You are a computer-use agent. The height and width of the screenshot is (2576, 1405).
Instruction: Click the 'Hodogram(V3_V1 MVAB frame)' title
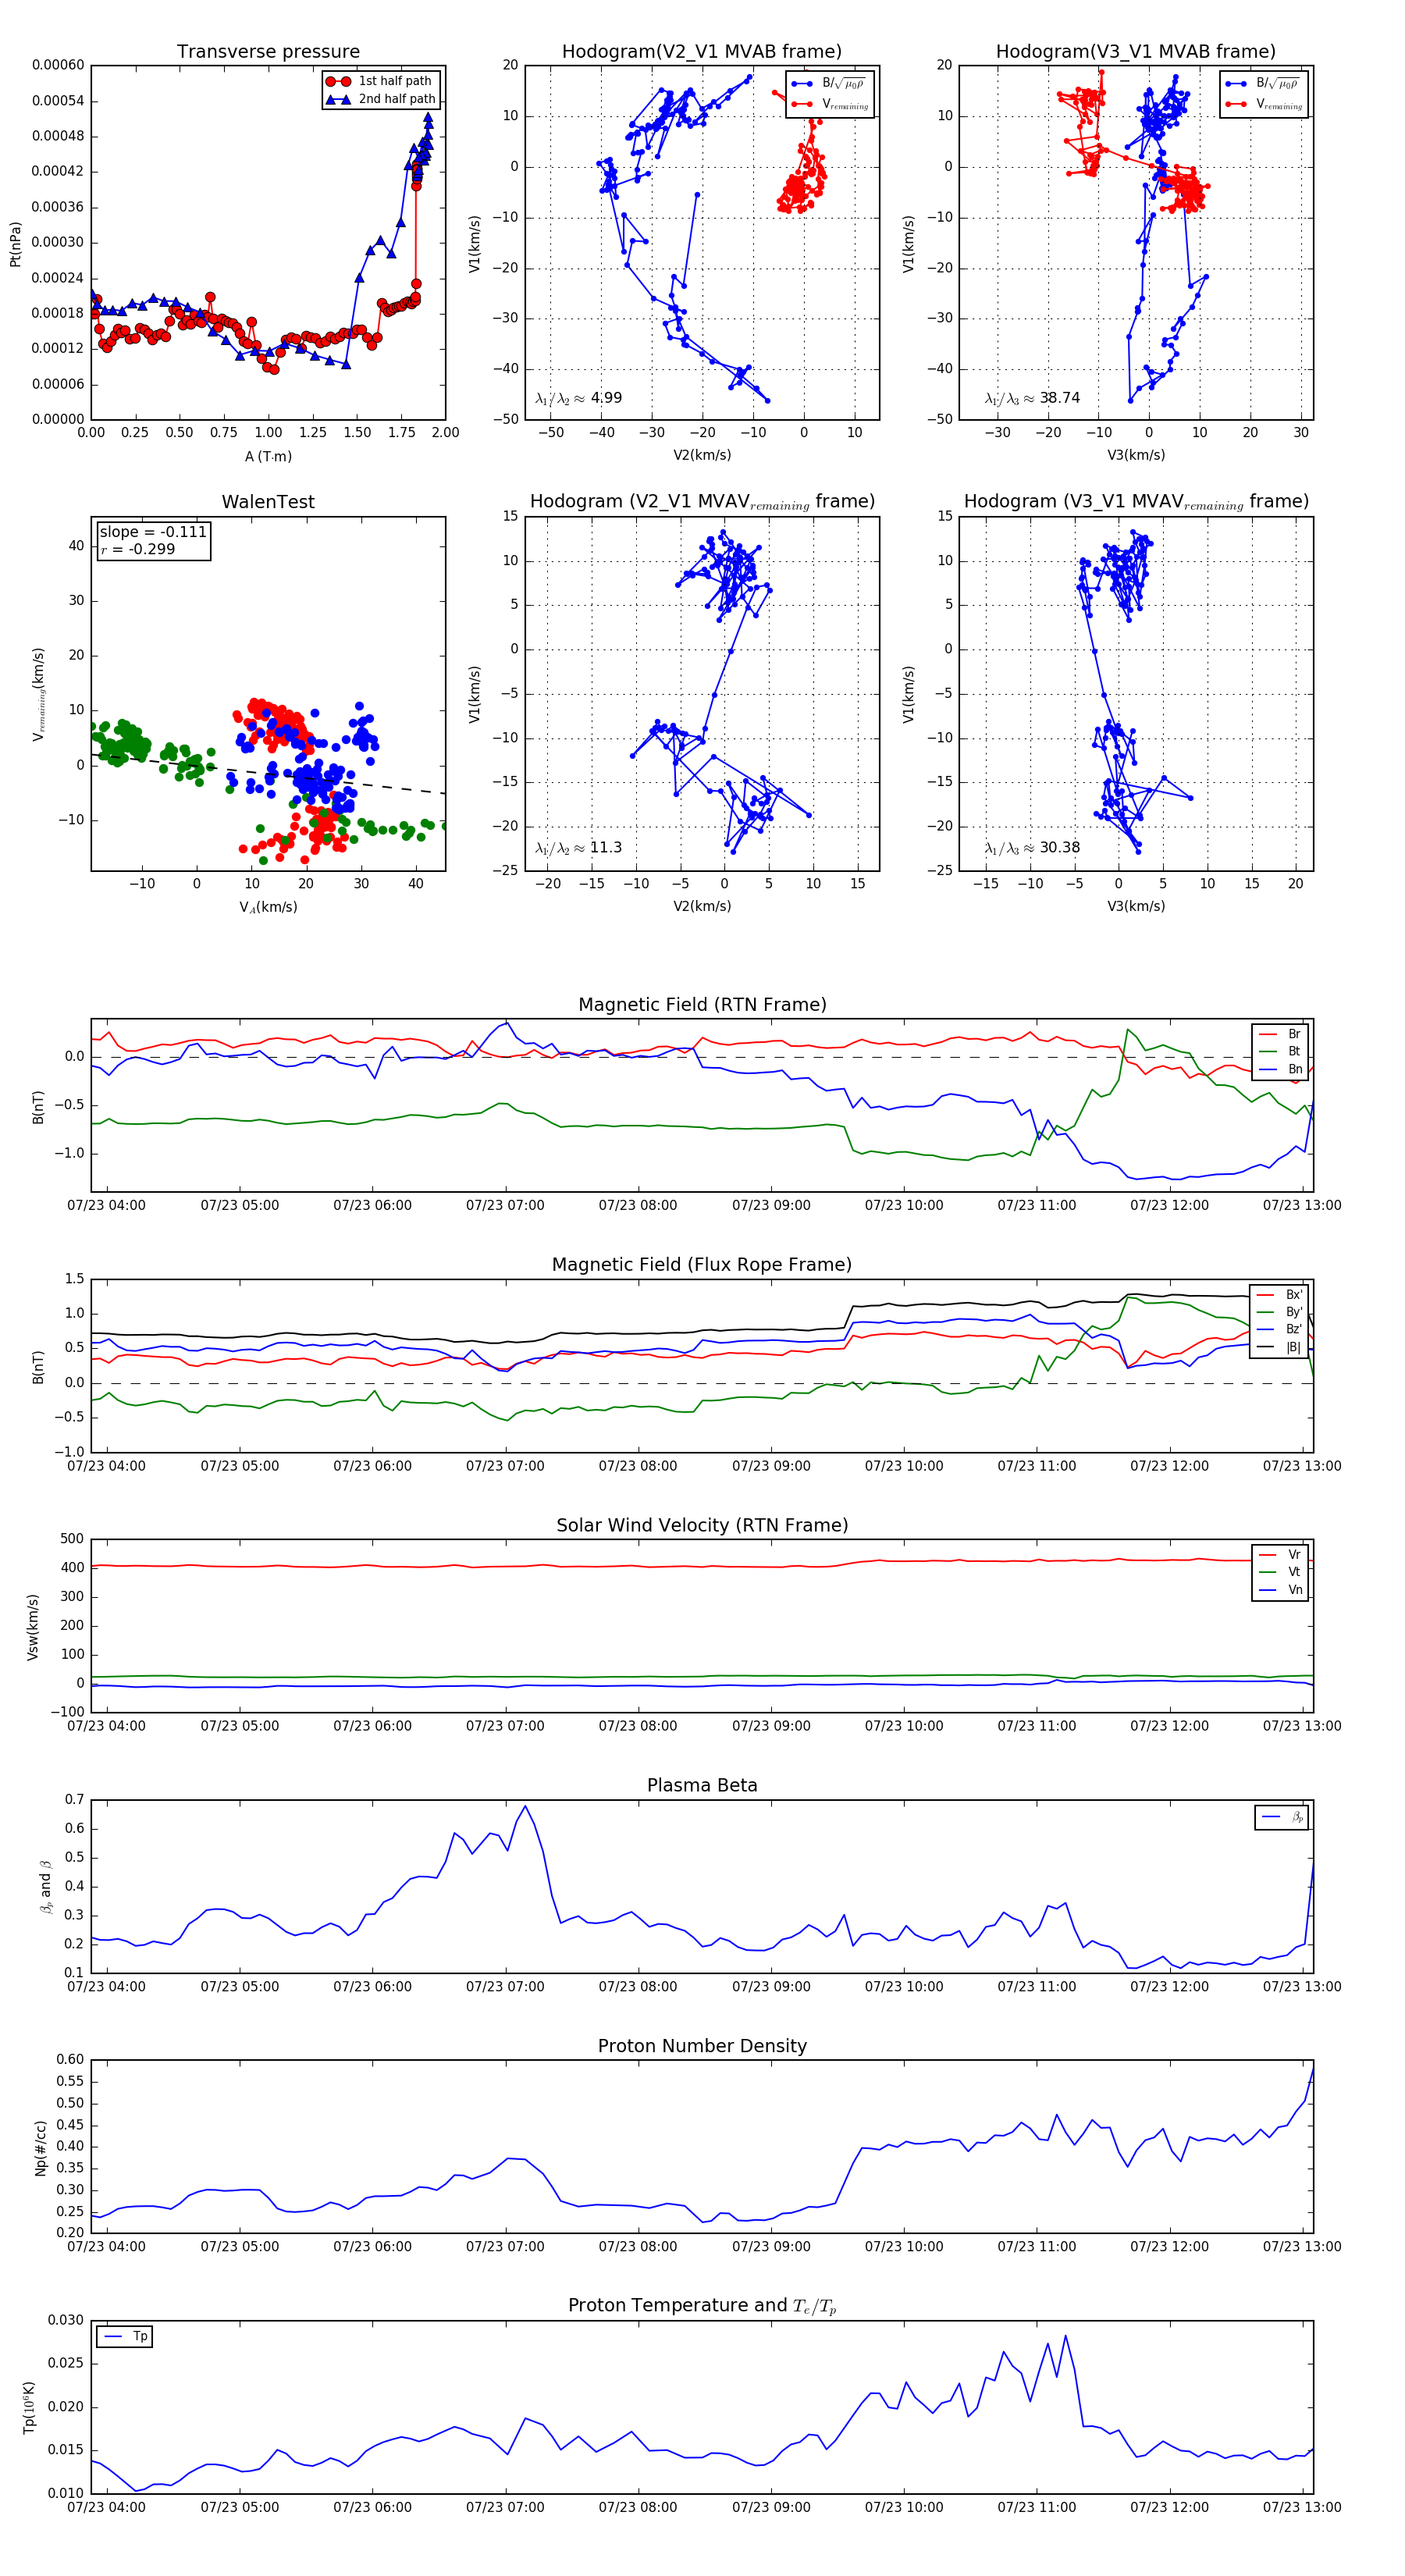1135,52
